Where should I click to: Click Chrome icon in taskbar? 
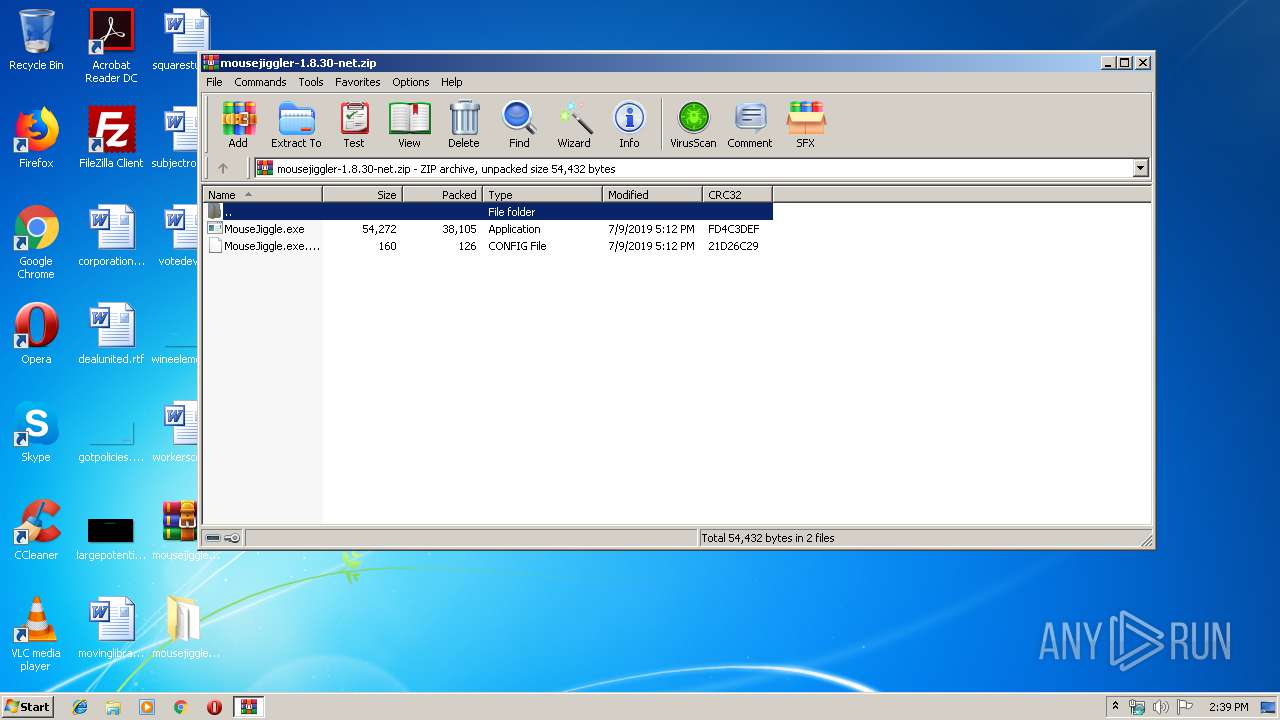181,707
